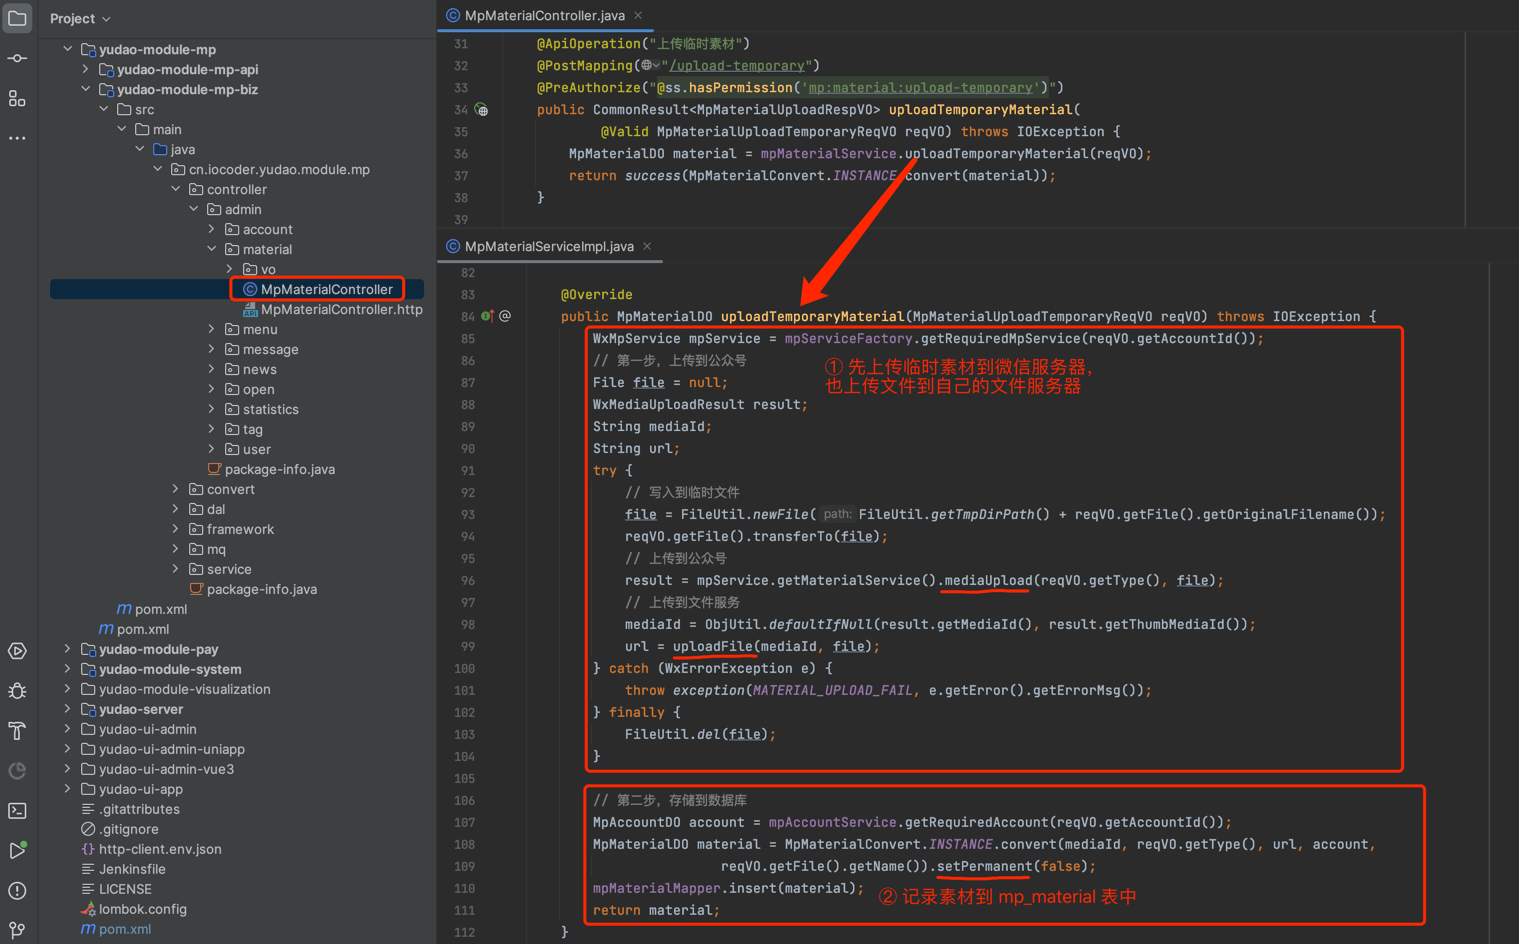Collapse the material package node
Image resolution: width=1519 pixels, height=944 pixels.
click(x=212, y=249)
